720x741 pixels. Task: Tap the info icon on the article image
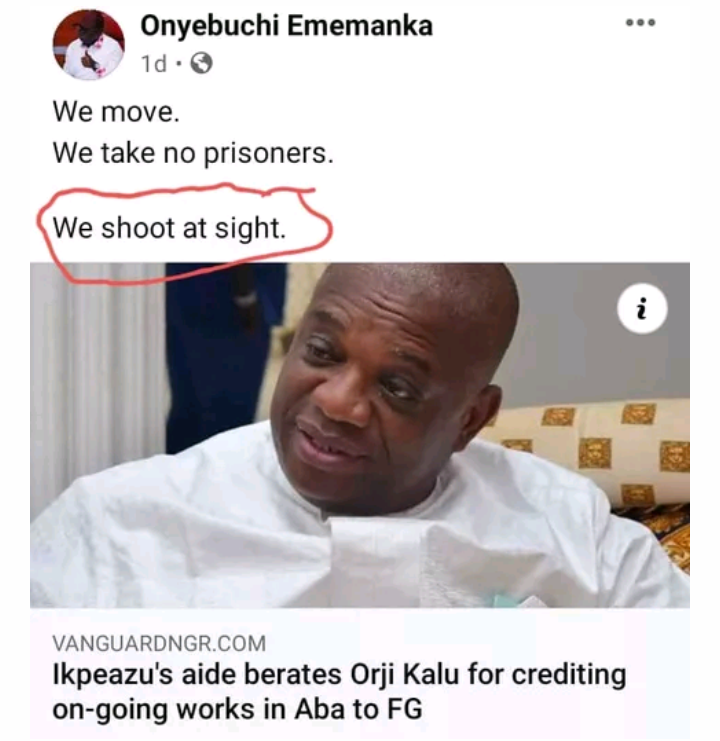[642, 312]
